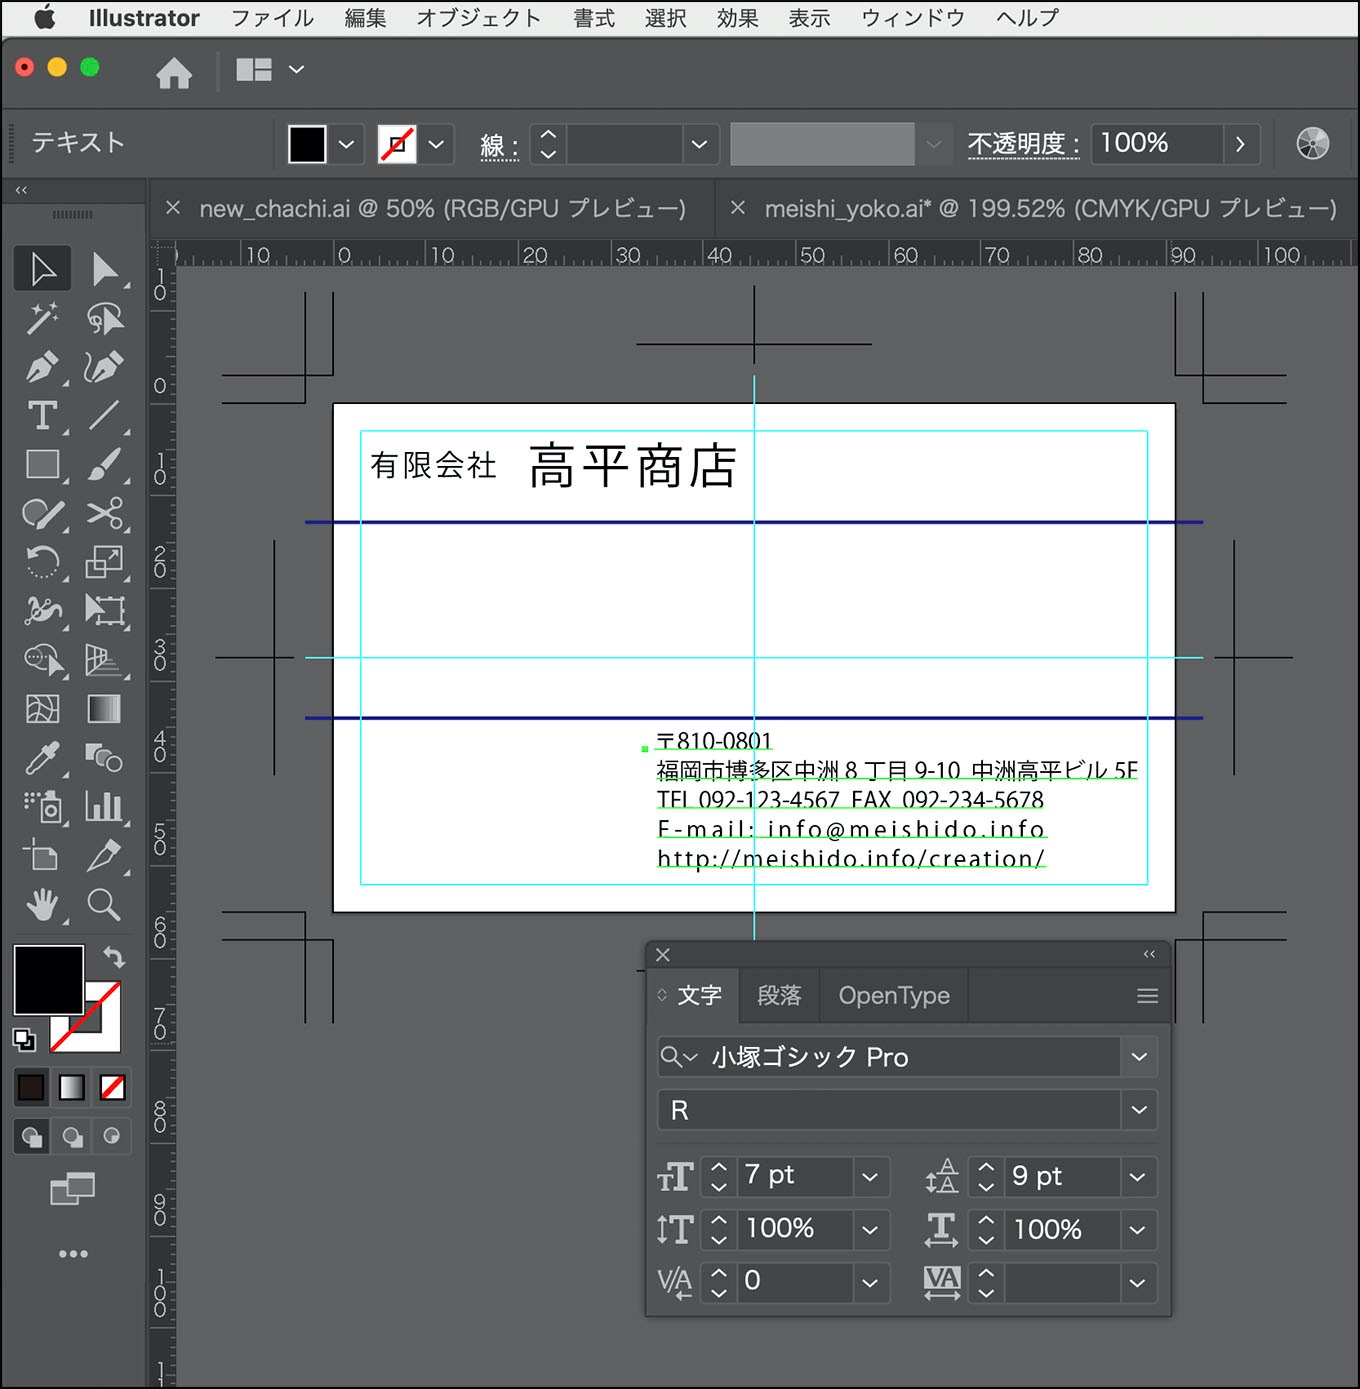Image resolution: width=1360 pixels, height=1389 pixels.
Task: Select the Rotate tool
Action: 42,562
